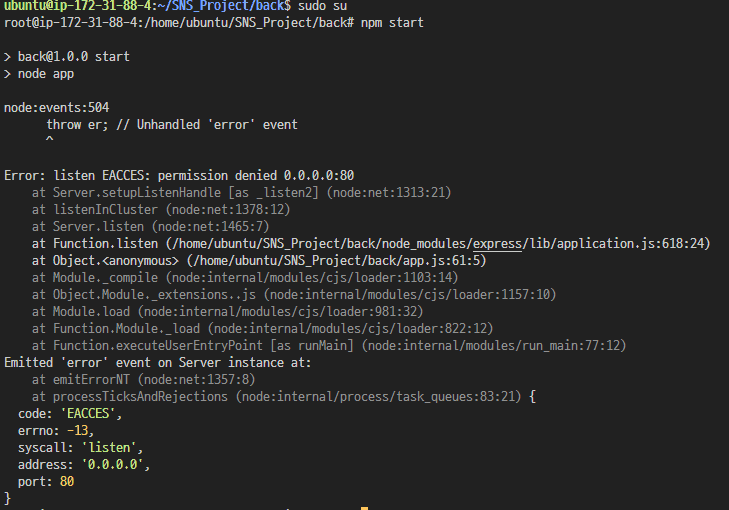Click the Server.setupListenHandle trace line
The image size is (729, 510).
point(242,192)
